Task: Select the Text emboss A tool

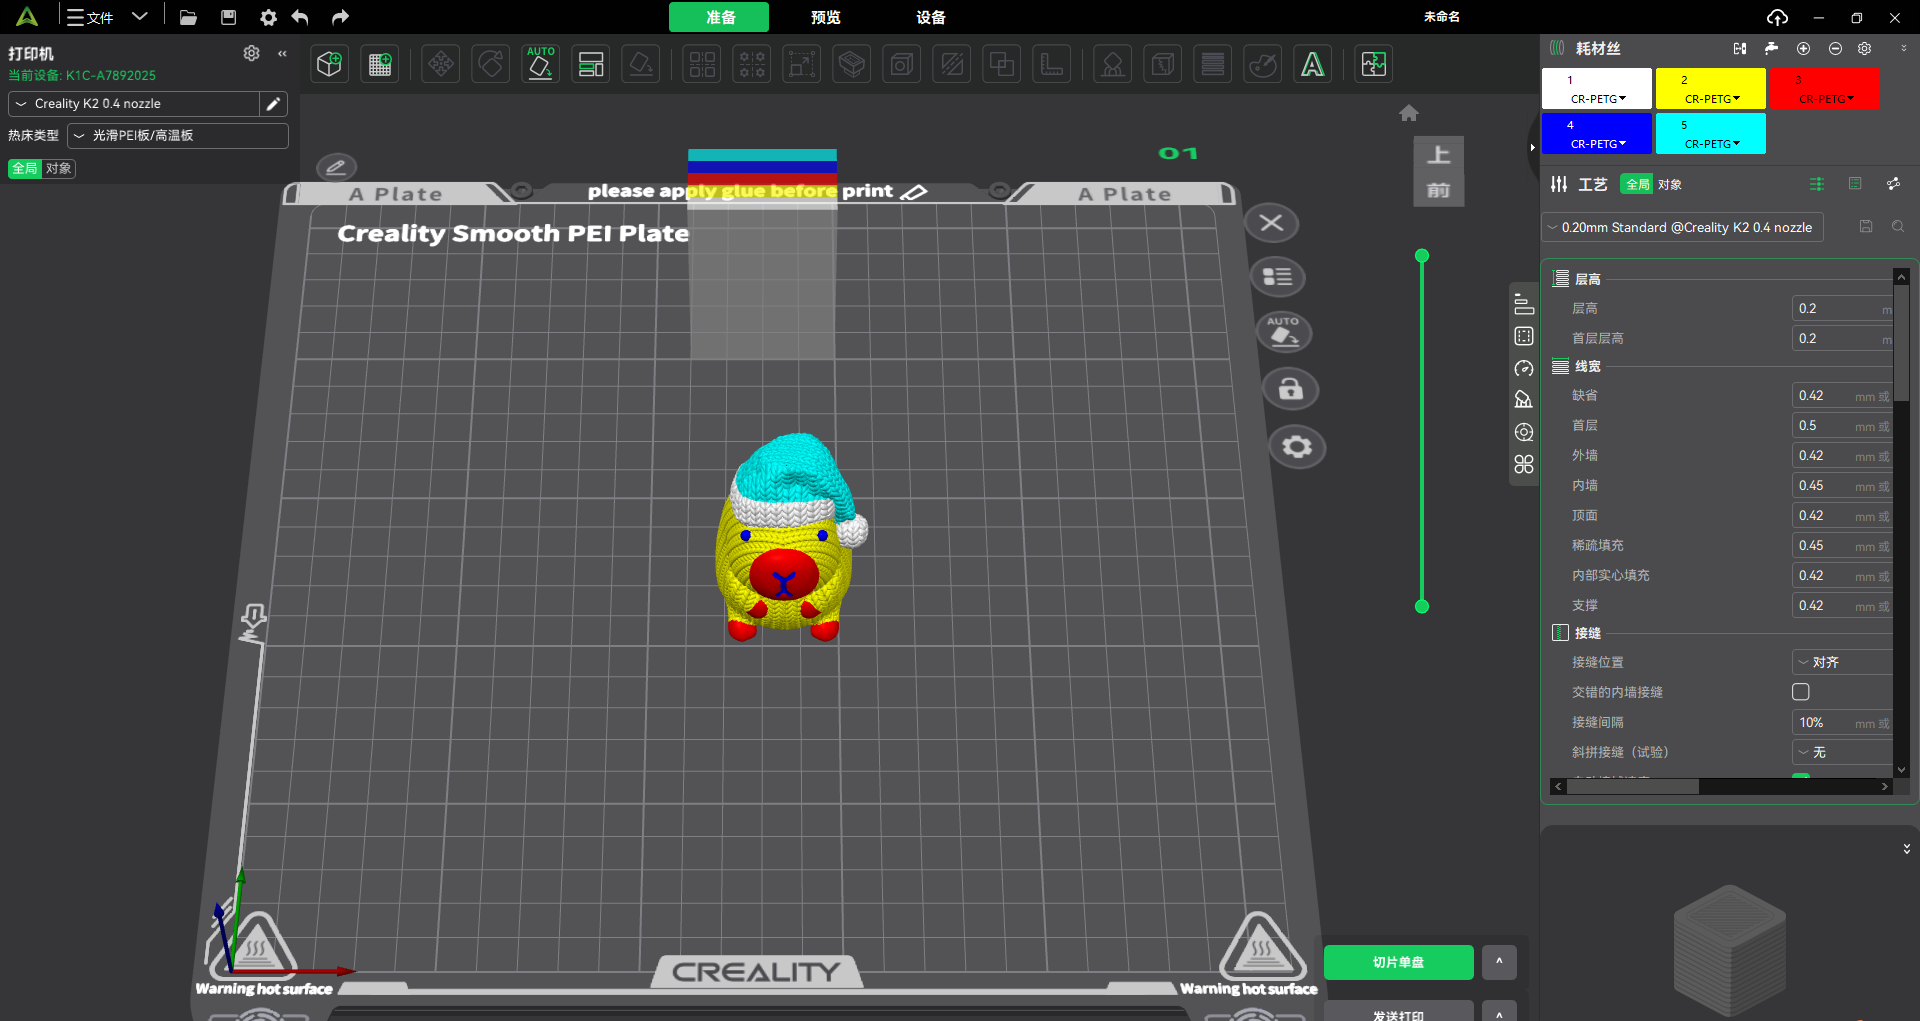Action: pos(1313,65)
